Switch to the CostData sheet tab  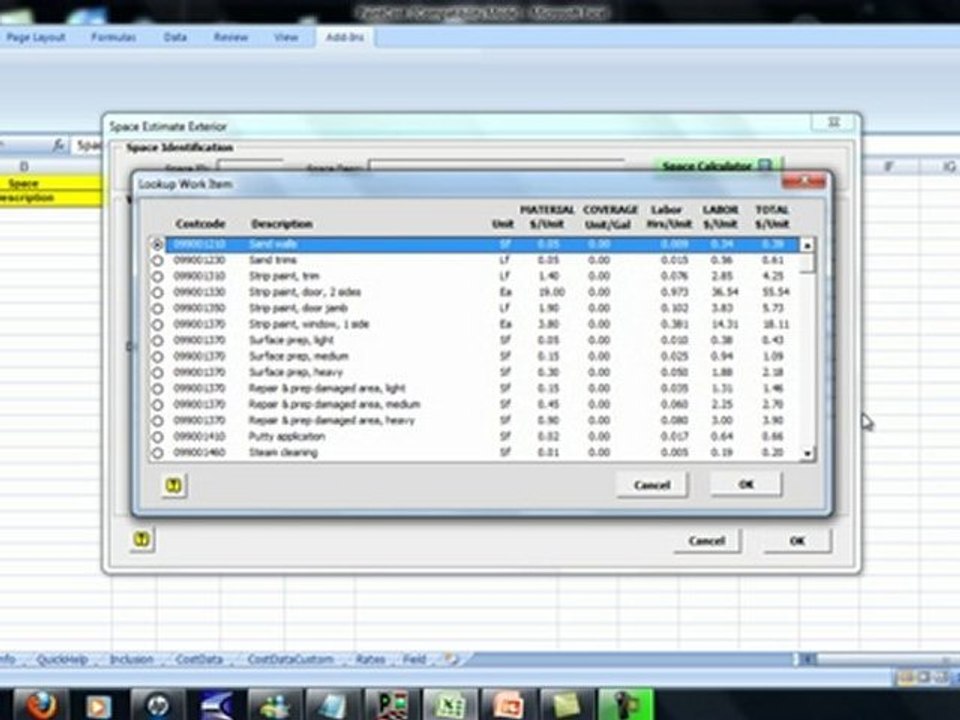pyautogui.click(x=199, y=659)
